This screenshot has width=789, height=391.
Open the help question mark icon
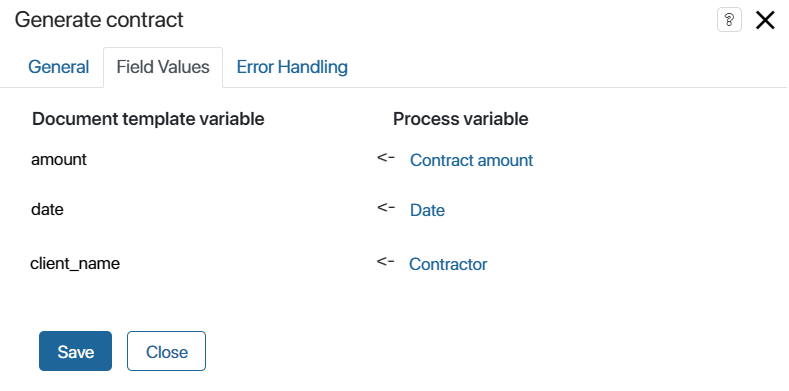coord(729,21)
